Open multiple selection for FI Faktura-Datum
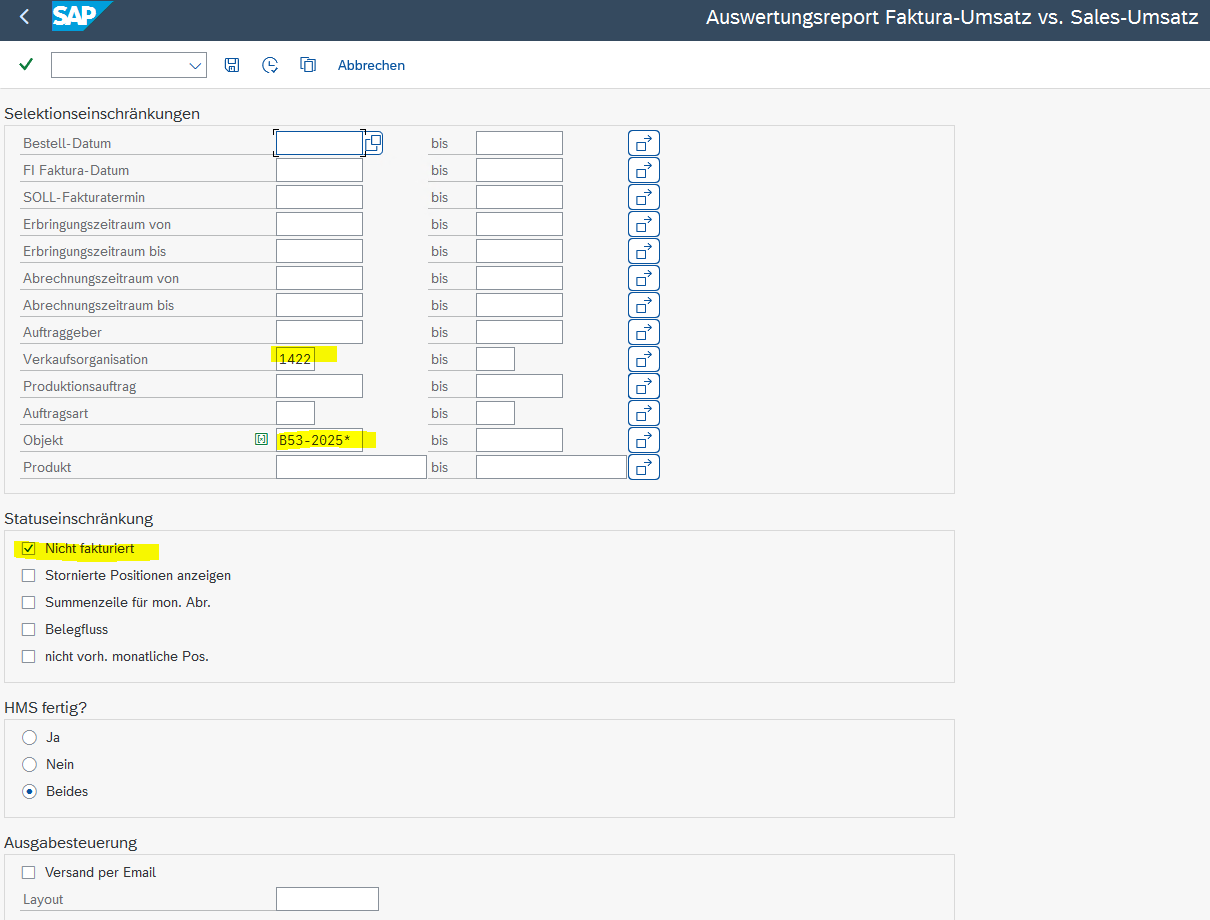 pyautogui.click(x=644, y=170)
